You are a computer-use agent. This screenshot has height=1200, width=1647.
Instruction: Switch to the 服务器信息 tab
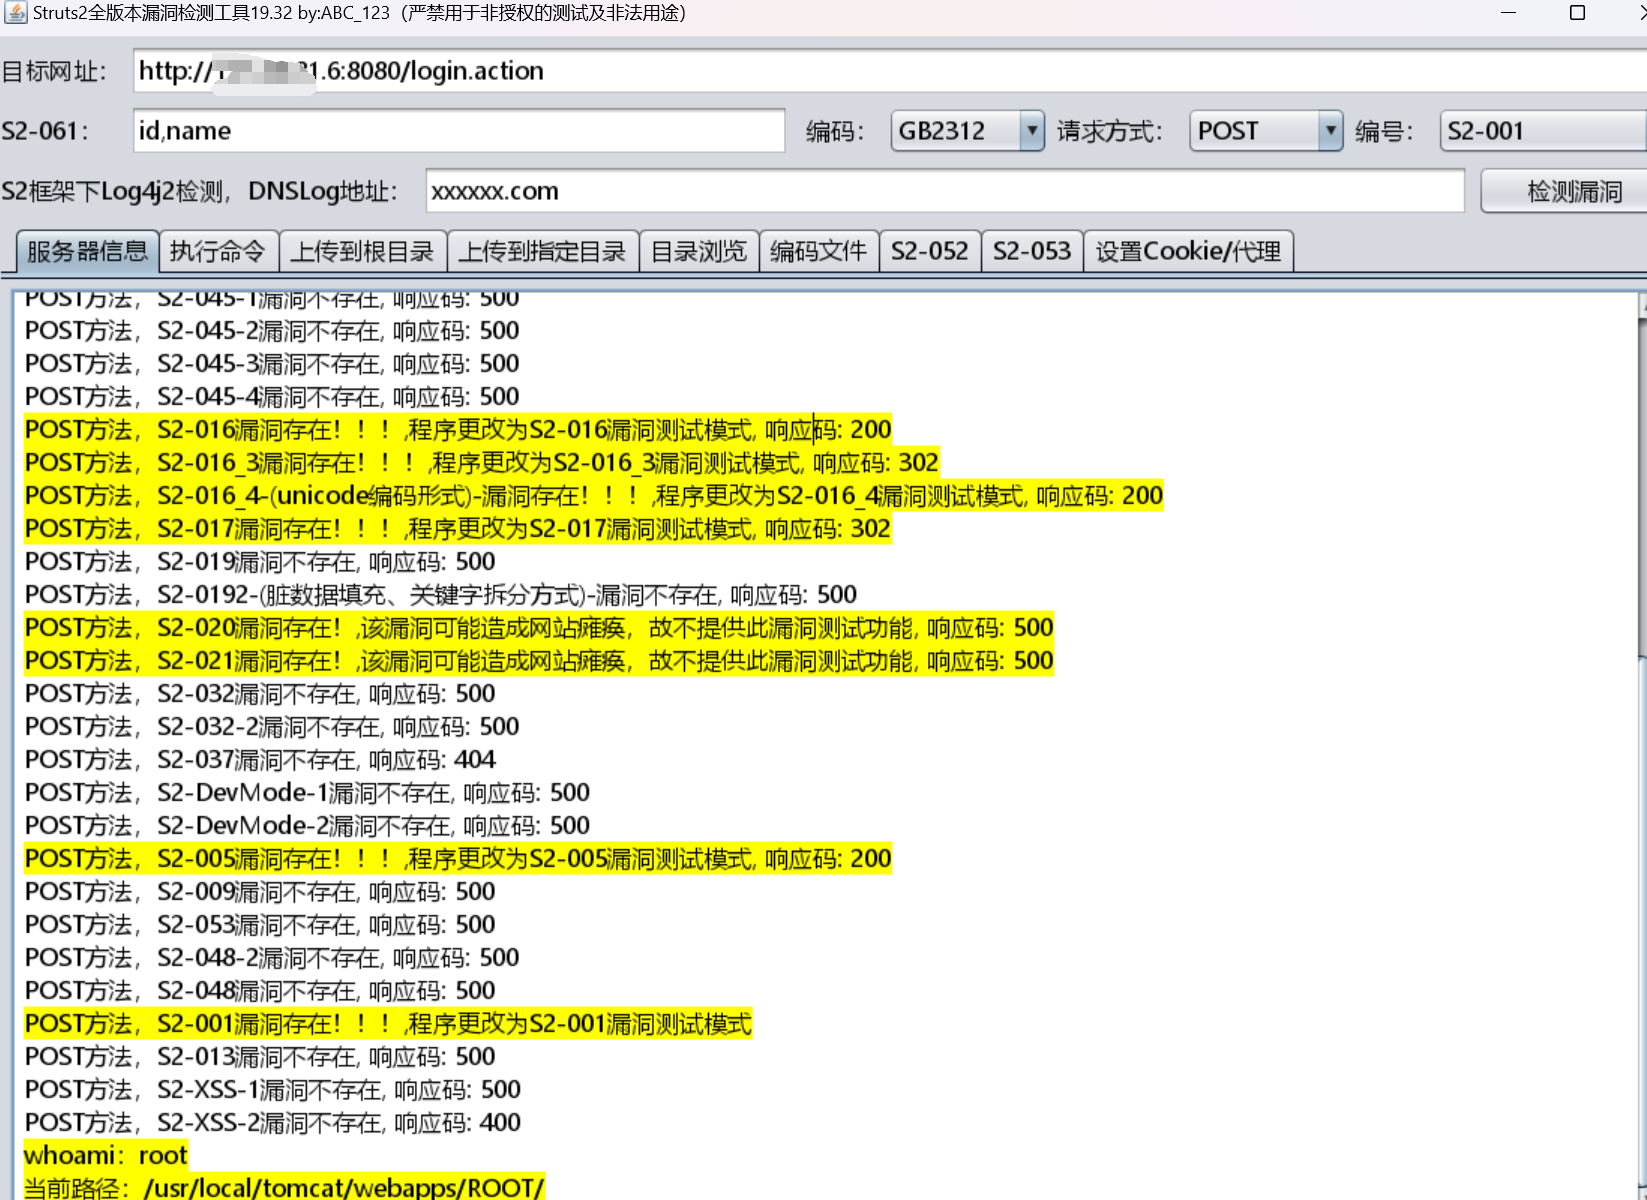tap(87, 251)
